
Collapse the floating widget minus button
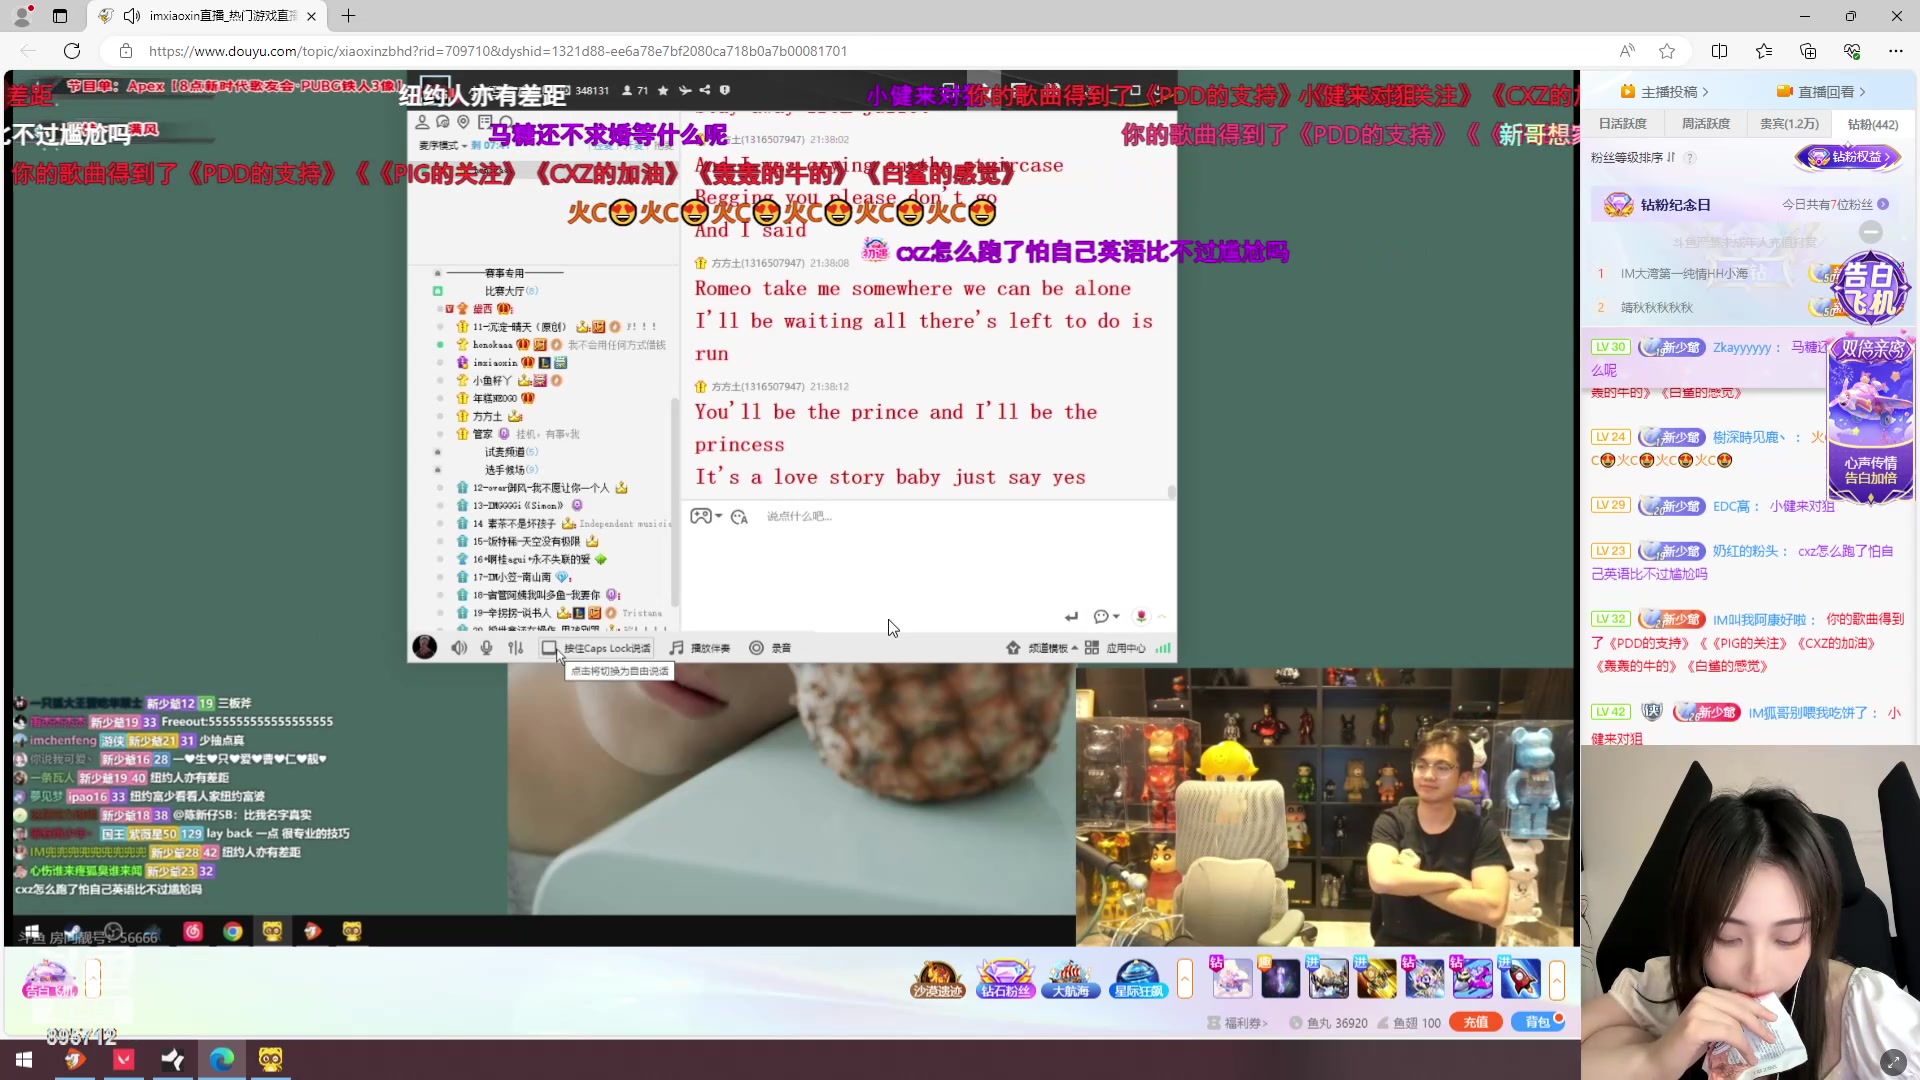coord(1870,232)
